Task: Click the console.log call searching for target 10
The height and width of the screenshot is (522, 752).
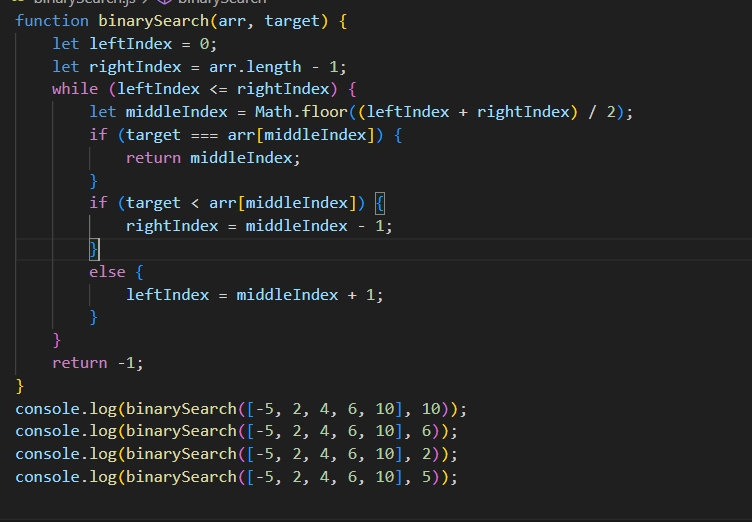Action: pyautogui.click(x=241, y=409)
